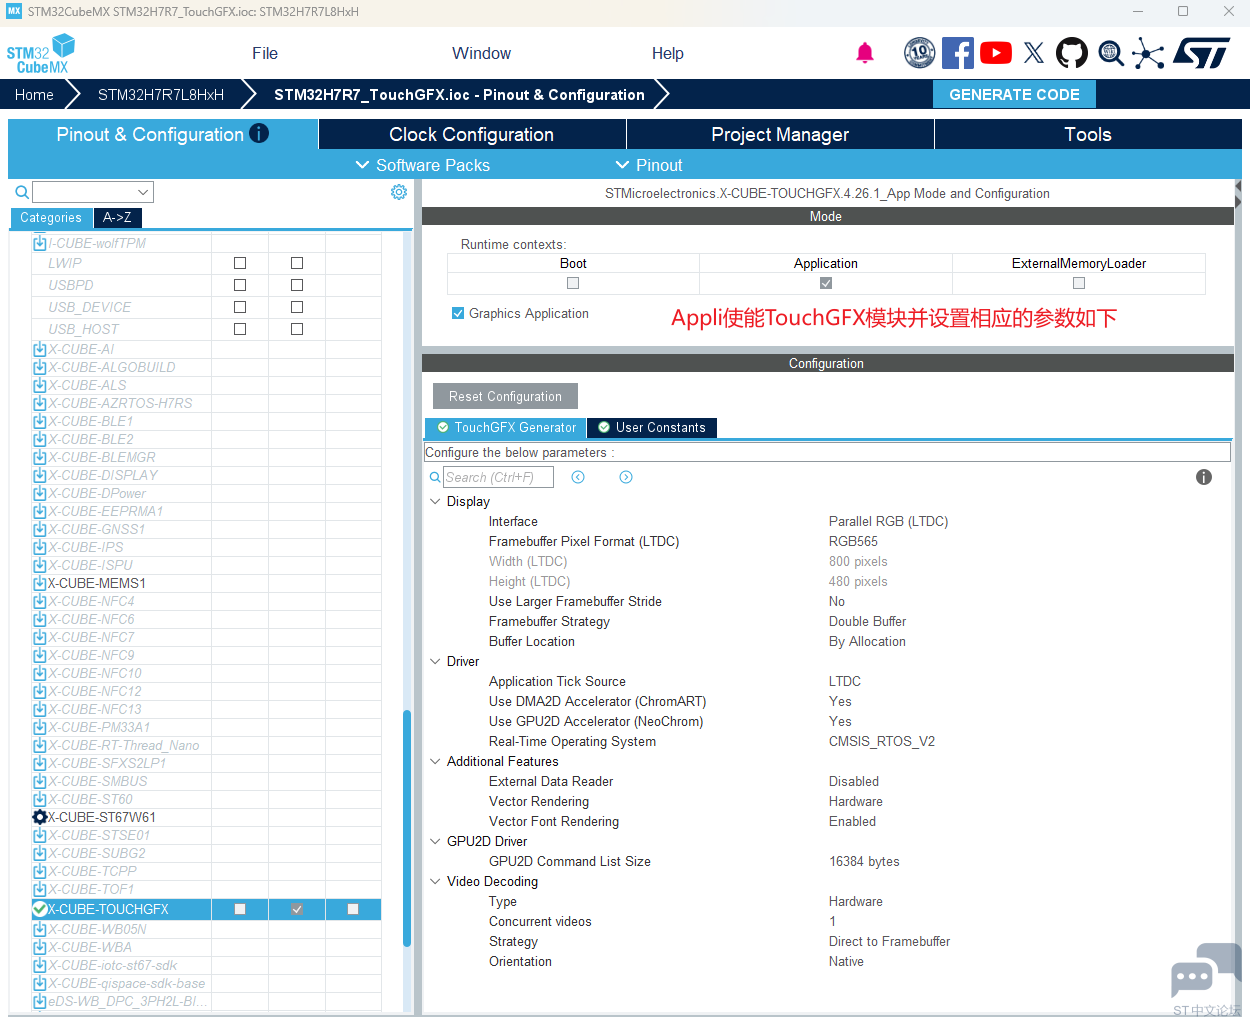
Task: Switch to A->Z sorting tab
Action: point(117,217)
